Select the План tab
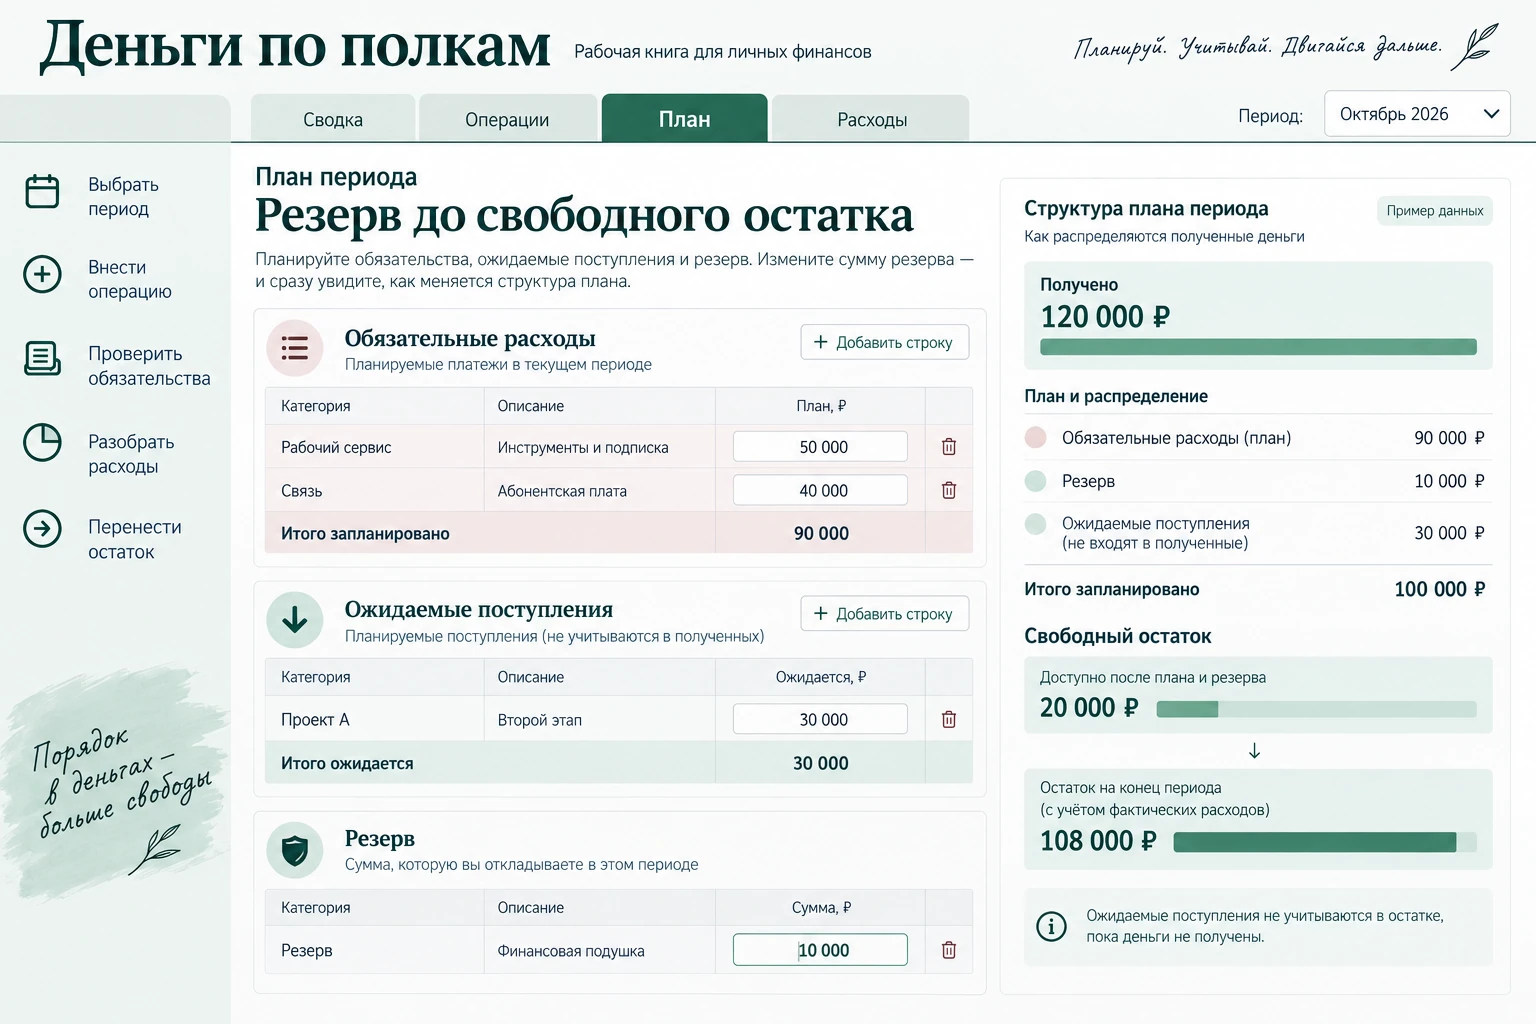Screen dimensions: 1536x1024 (684, 118)
